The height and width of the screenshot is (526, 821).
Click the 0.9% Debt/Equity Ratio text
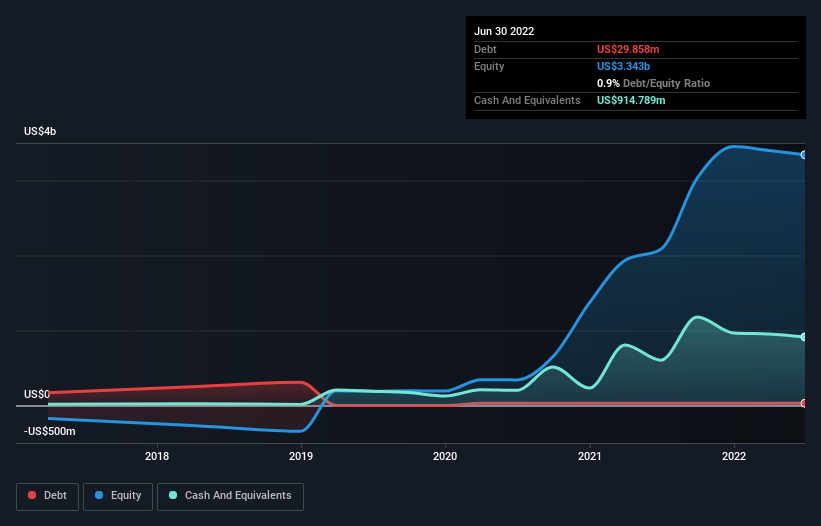pyautogui.click(x=653, y=83)
